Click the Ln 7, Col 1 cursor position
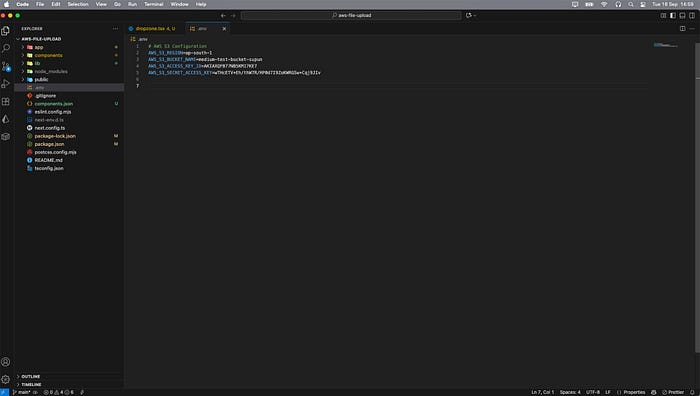Screen dimensions: 700x396 [542, 392]
